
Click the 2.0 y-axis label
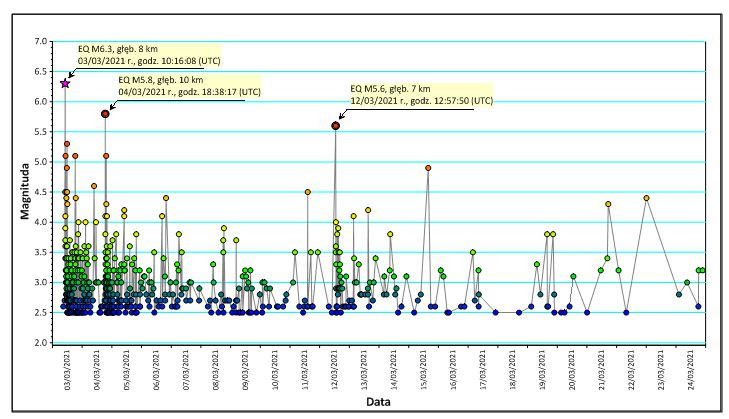pos(41,343)
